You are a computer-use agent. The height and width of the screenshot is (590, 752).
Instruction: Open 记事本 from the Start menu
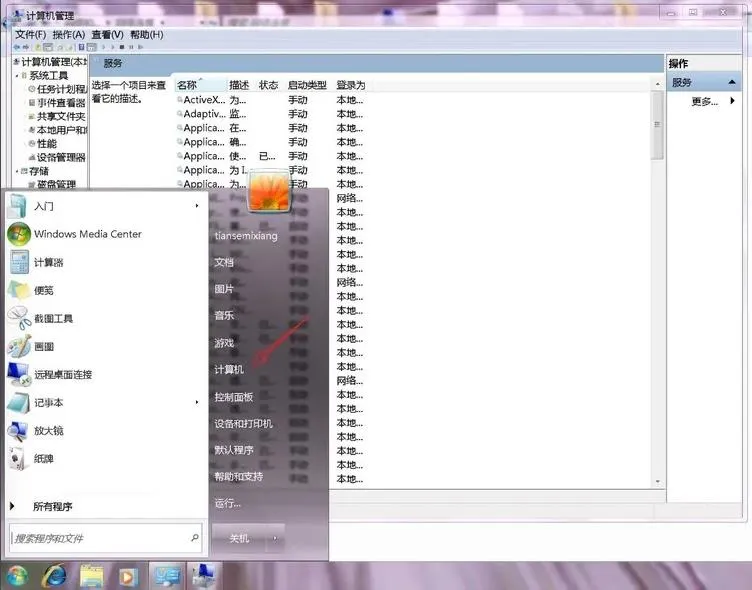(x=106, y=402)
